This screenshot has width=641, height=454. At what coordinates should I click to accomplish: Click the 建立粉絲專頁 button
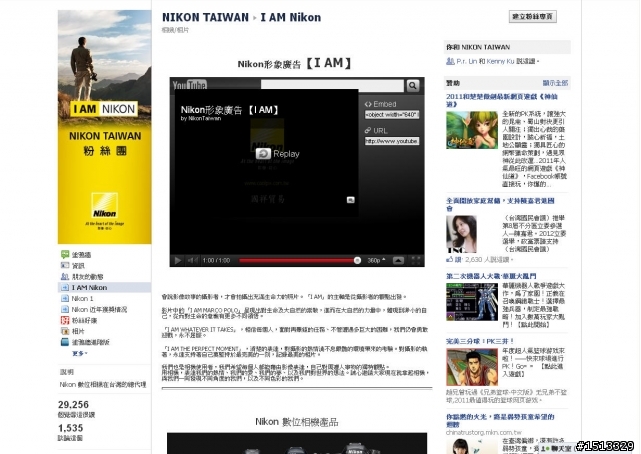point(533,16)
